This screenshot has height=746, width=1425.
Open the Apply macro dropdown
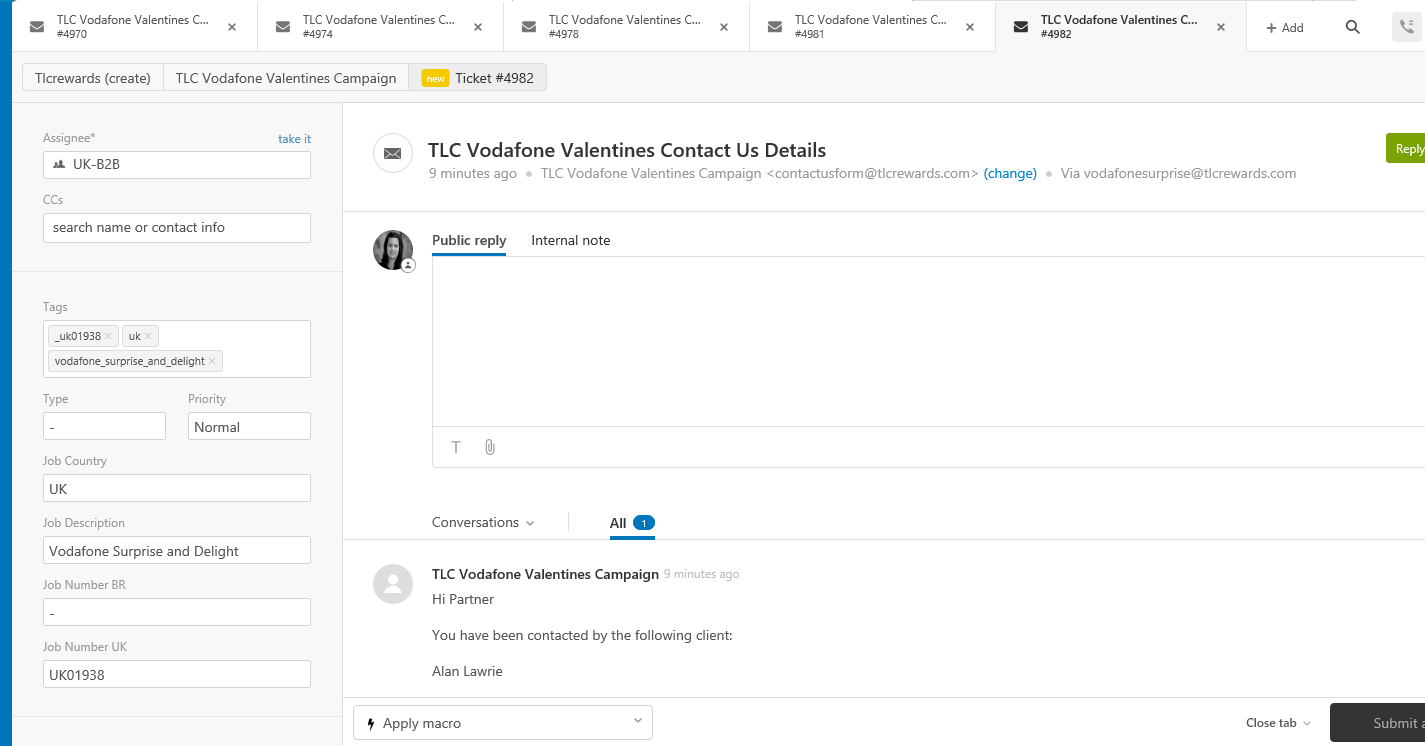pyautogui.click(x=502, y=723)
